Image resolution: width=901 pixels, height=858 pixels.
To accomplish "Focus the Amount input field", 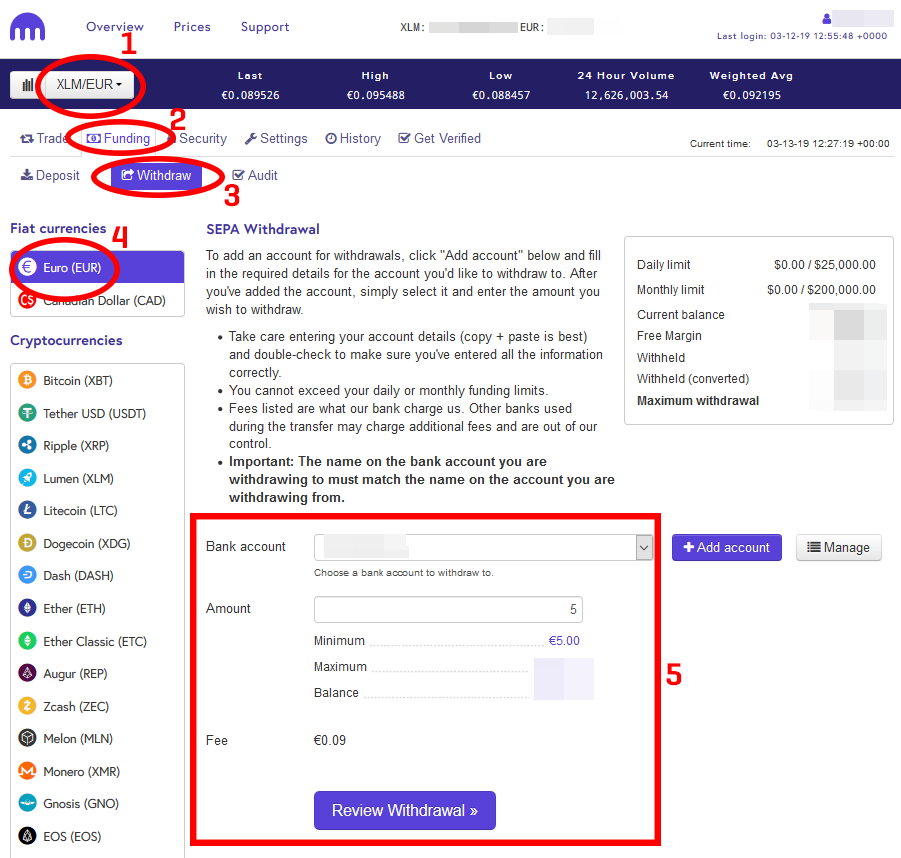I will (x=448, y=609).
